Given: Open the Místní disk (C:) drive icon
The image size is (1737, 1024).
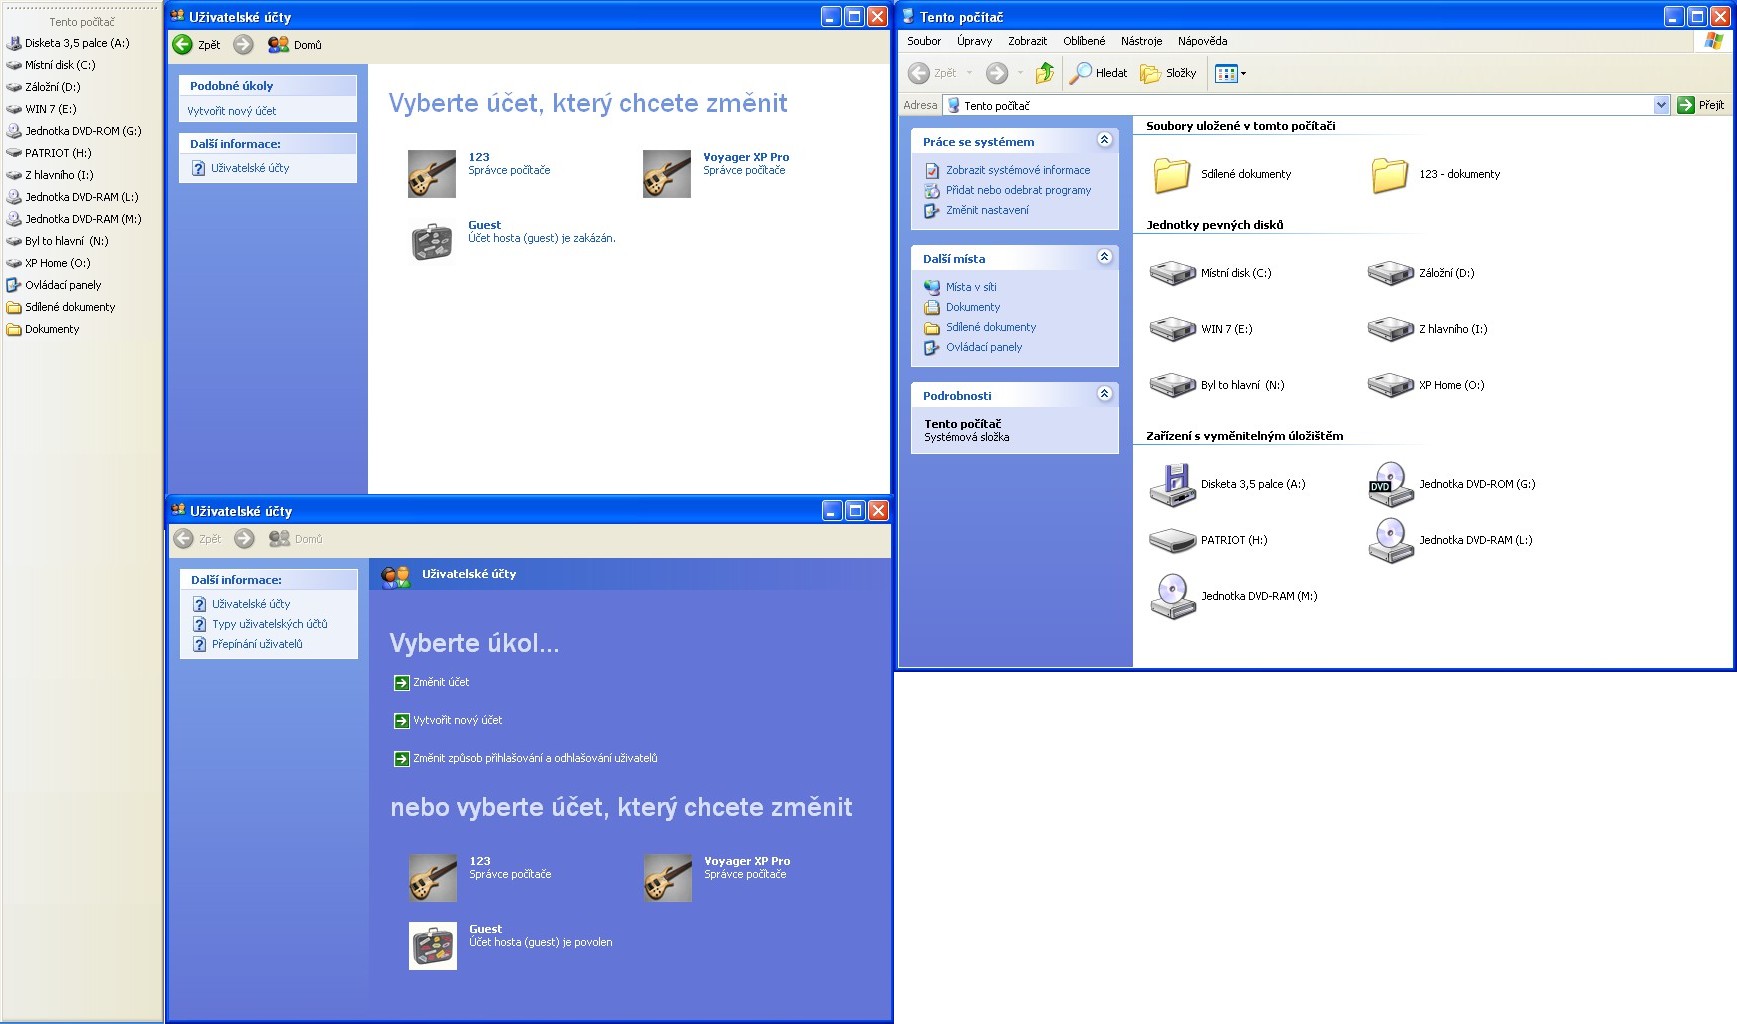Looking at the screenshot, I should pyautogui.click(x=1172, y=273).
